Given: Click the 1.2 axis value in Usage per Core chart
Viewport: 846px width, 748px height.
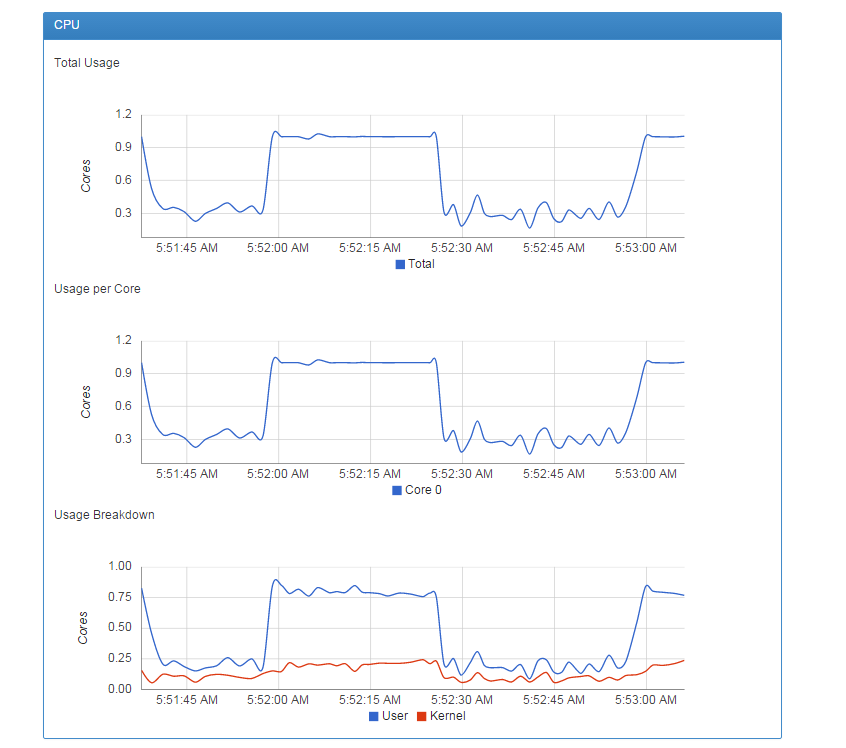Looking at the screenshot, I should click(x=124, y=341).
